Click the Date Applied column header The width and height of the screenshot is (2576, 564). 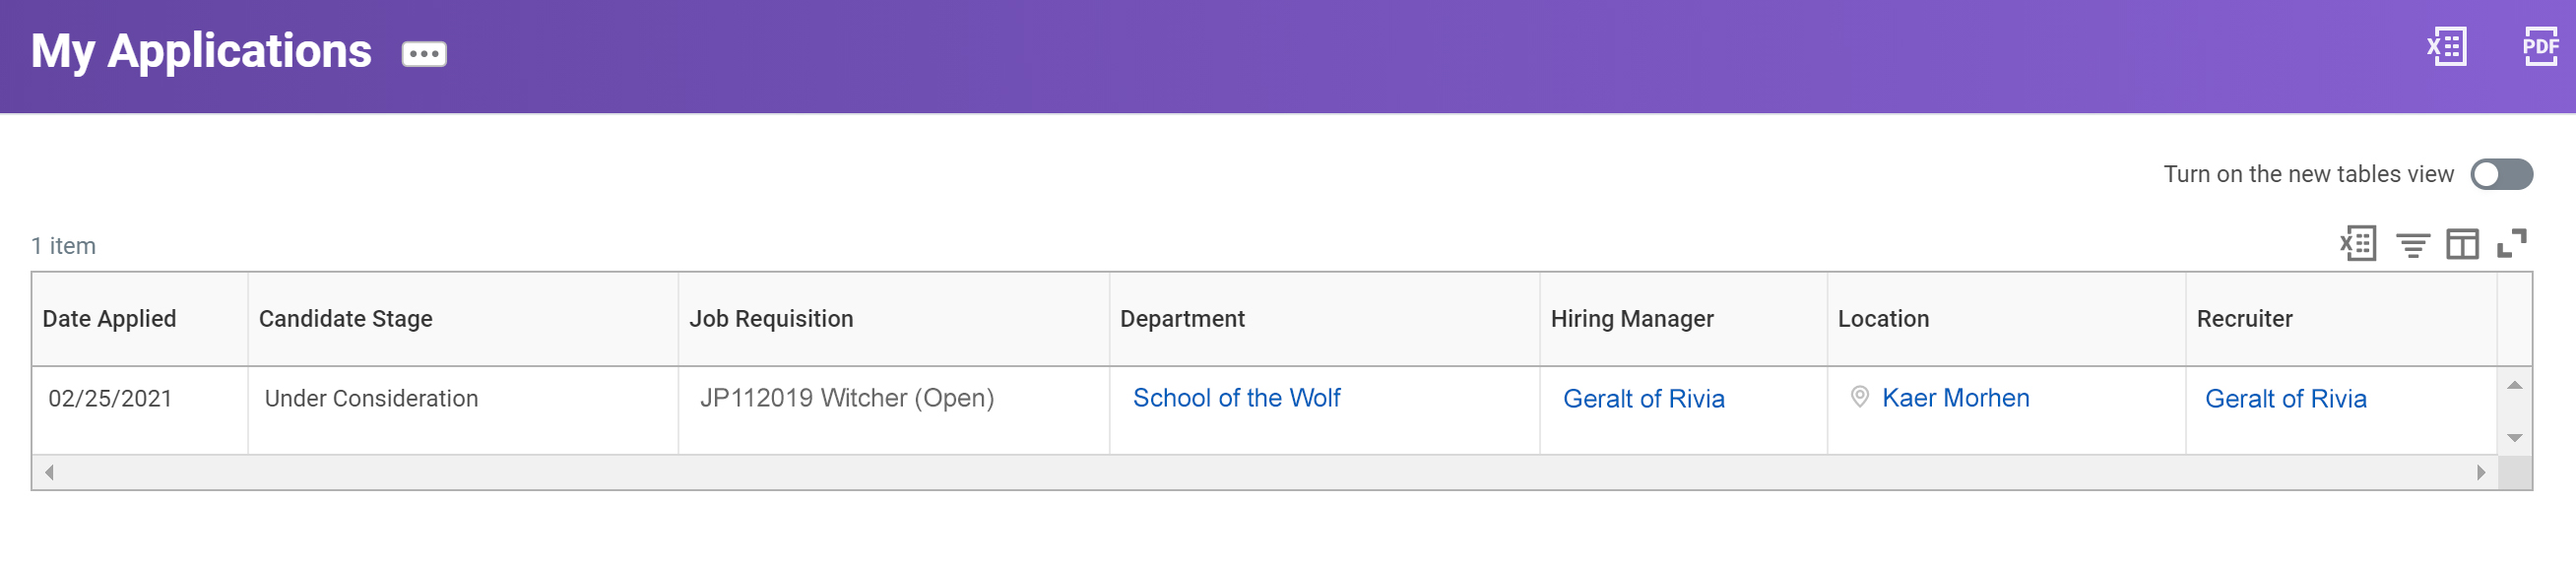pyautogui.click(x=109, y=319)
